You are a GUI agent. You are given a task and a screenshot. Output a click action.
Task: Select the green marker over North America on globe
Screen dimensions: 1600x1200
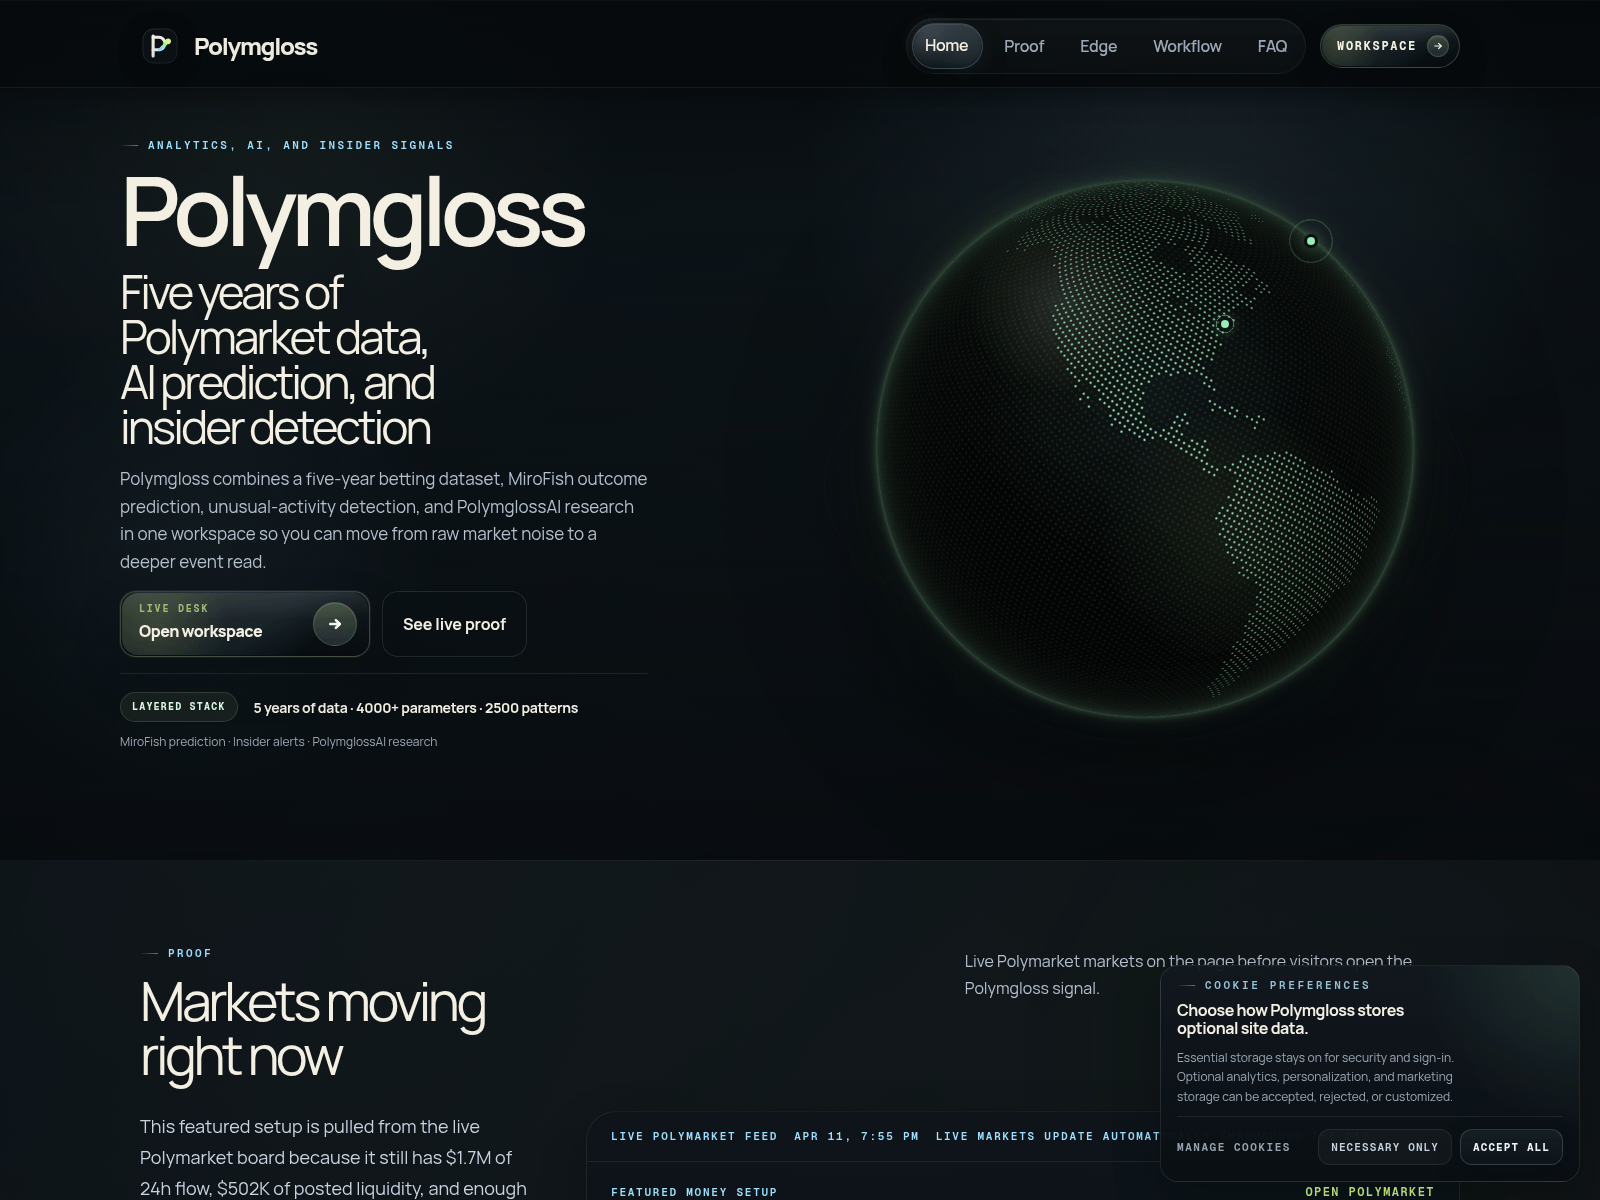pyautogui.click(x=1224, y=323)
